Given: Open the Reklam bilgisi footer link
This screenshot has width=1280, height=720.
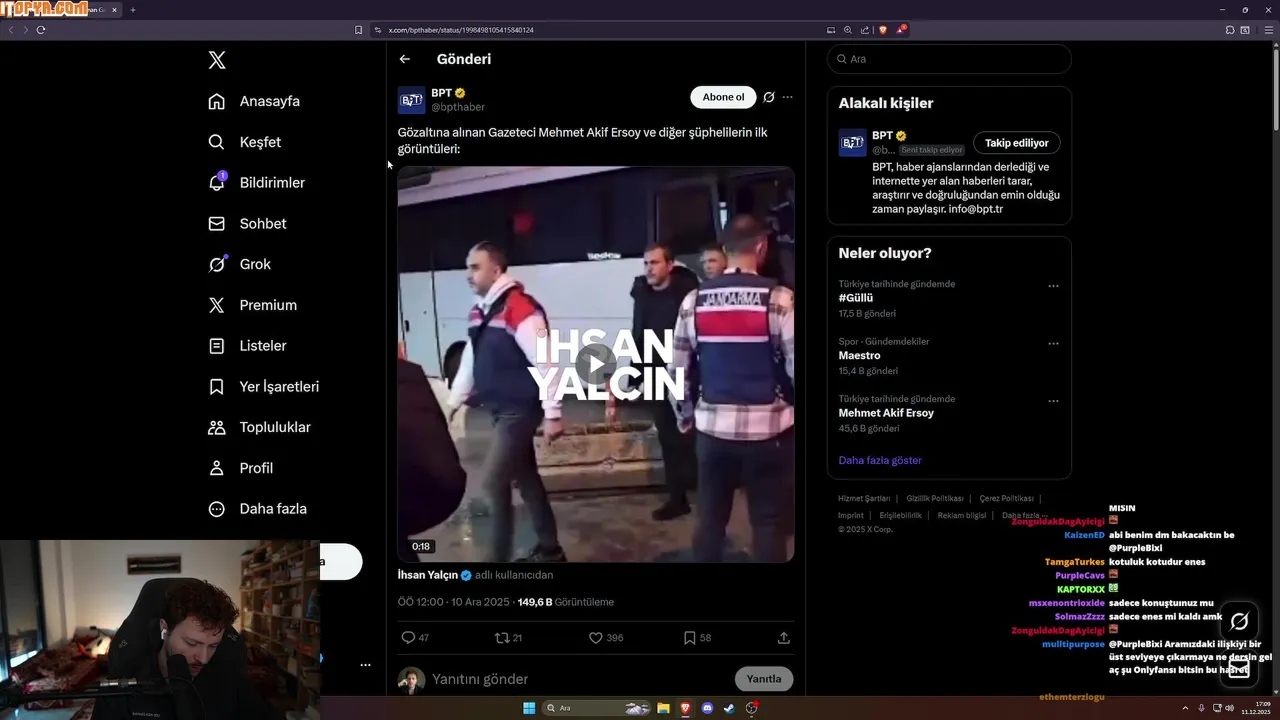Looking at the screenshot, I should pos(962,516).
